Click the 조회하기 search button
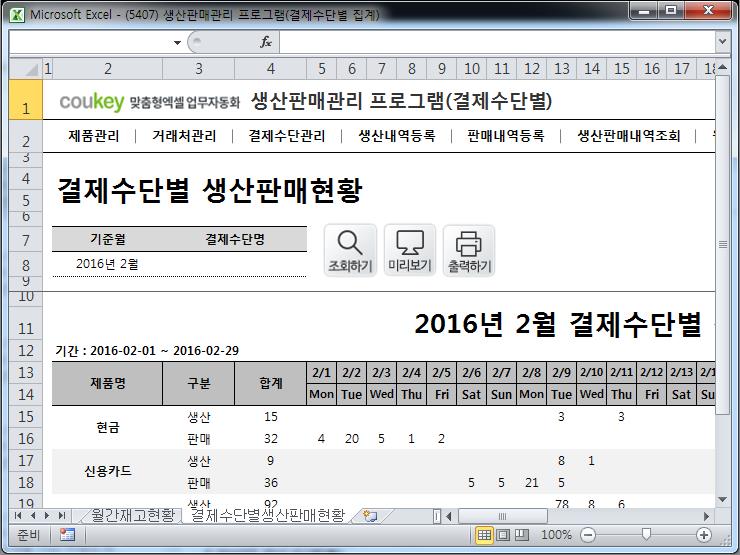Viewport: 740px width, 555px height. [350, 251]
